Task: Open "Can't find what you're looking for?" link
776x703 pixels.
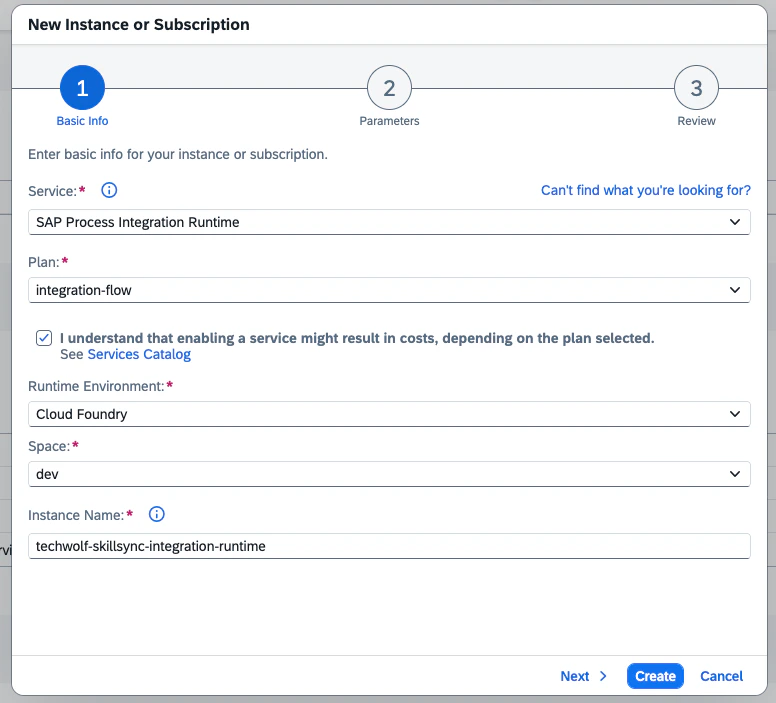Action: point(645,190)
